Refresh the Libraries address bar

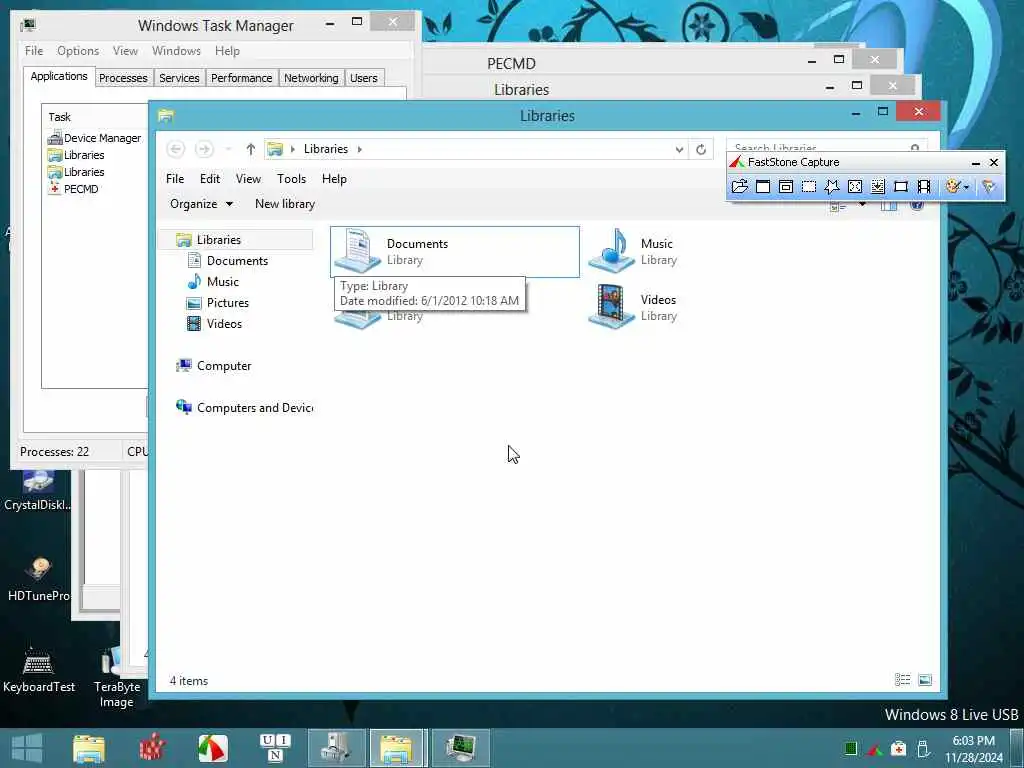[x=701, y=149]
